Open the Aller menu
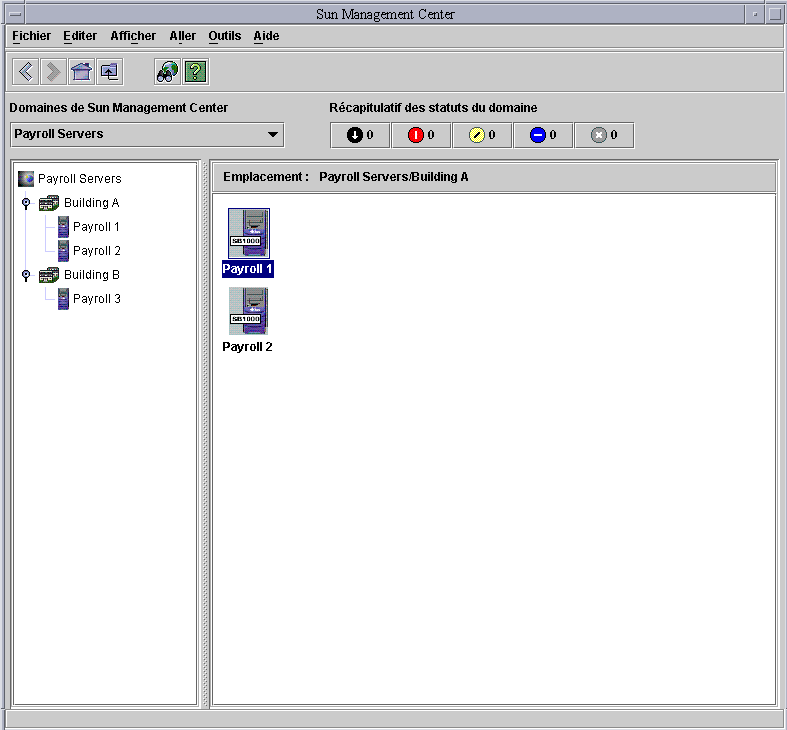 182,36
